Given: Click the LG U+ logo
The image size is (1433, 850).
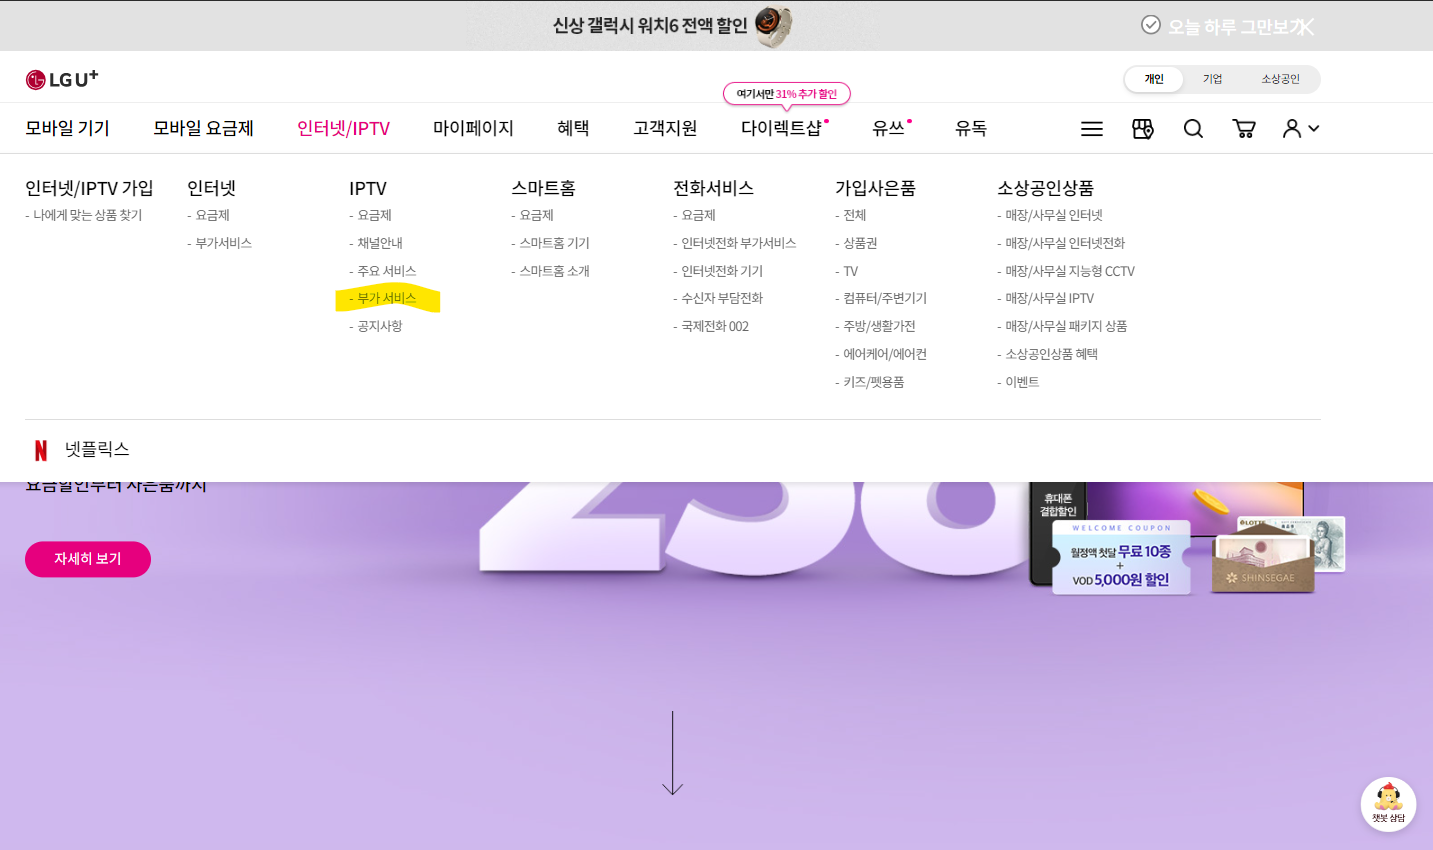Looking at the screenshot, I should pyautogui.click(x=62, y=79).
